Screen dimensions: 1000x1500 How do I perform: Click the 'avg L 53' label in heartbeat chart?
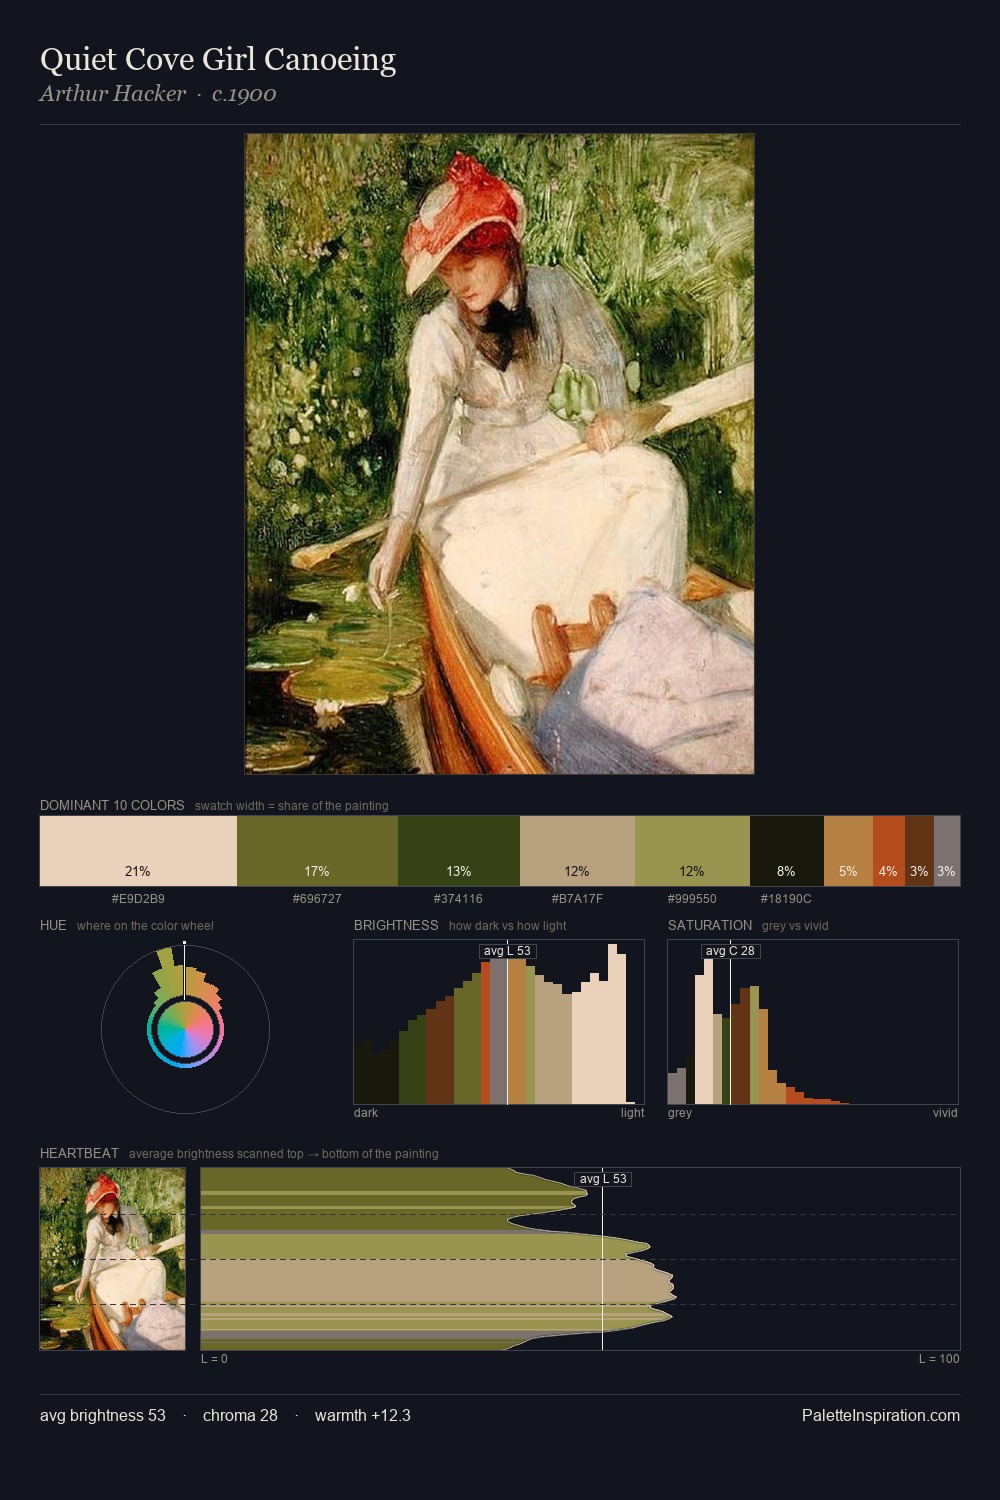click(x=603, y=1179)
